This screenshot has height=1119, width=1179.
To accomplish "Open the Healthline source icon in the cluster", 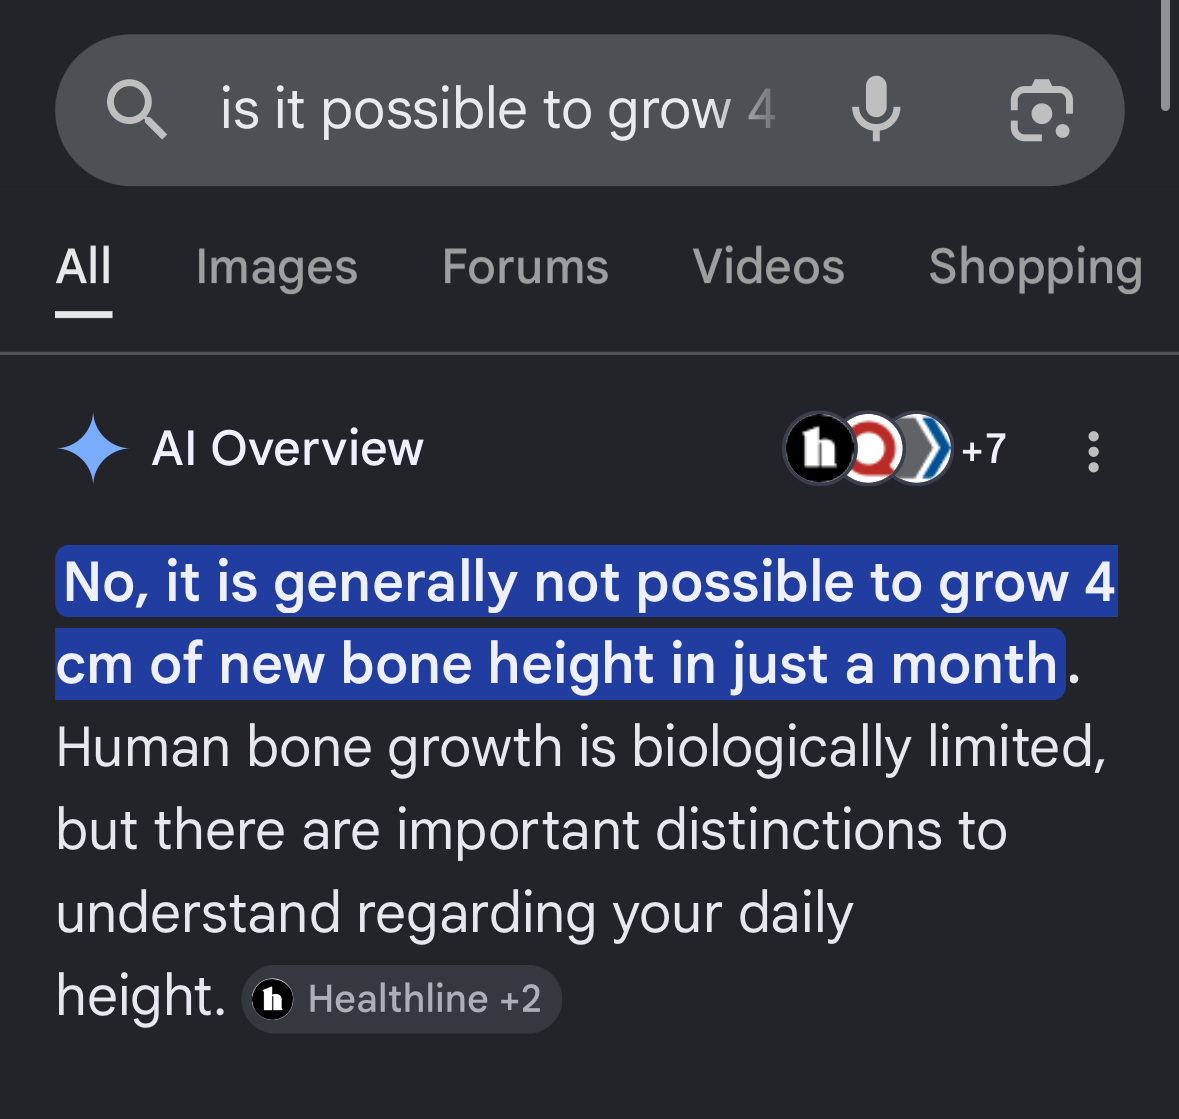I will (819, 449).
